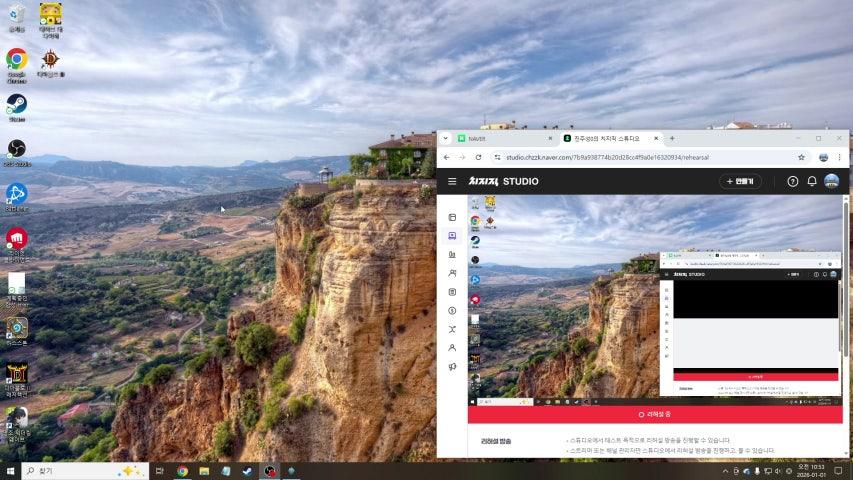Viewport: 853px width, 480px height.
Task: Open Chrome three-dot menu
Action: tap(839, 157)
